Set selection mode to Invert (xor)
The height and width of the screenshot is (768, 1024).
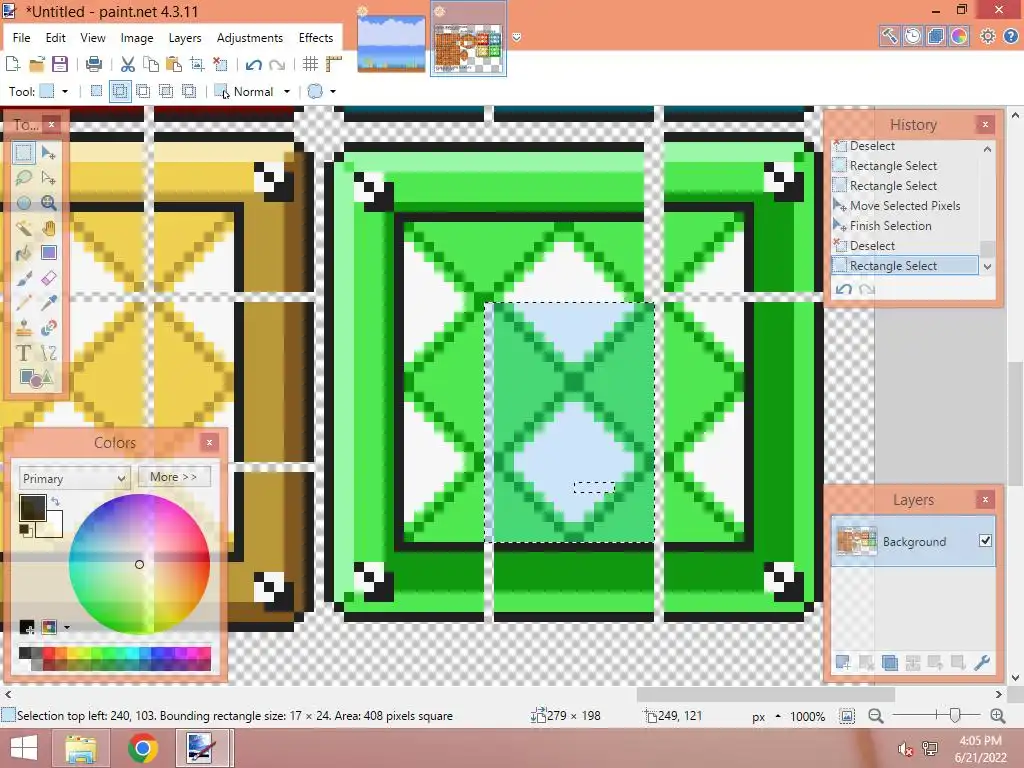point(189,91)
